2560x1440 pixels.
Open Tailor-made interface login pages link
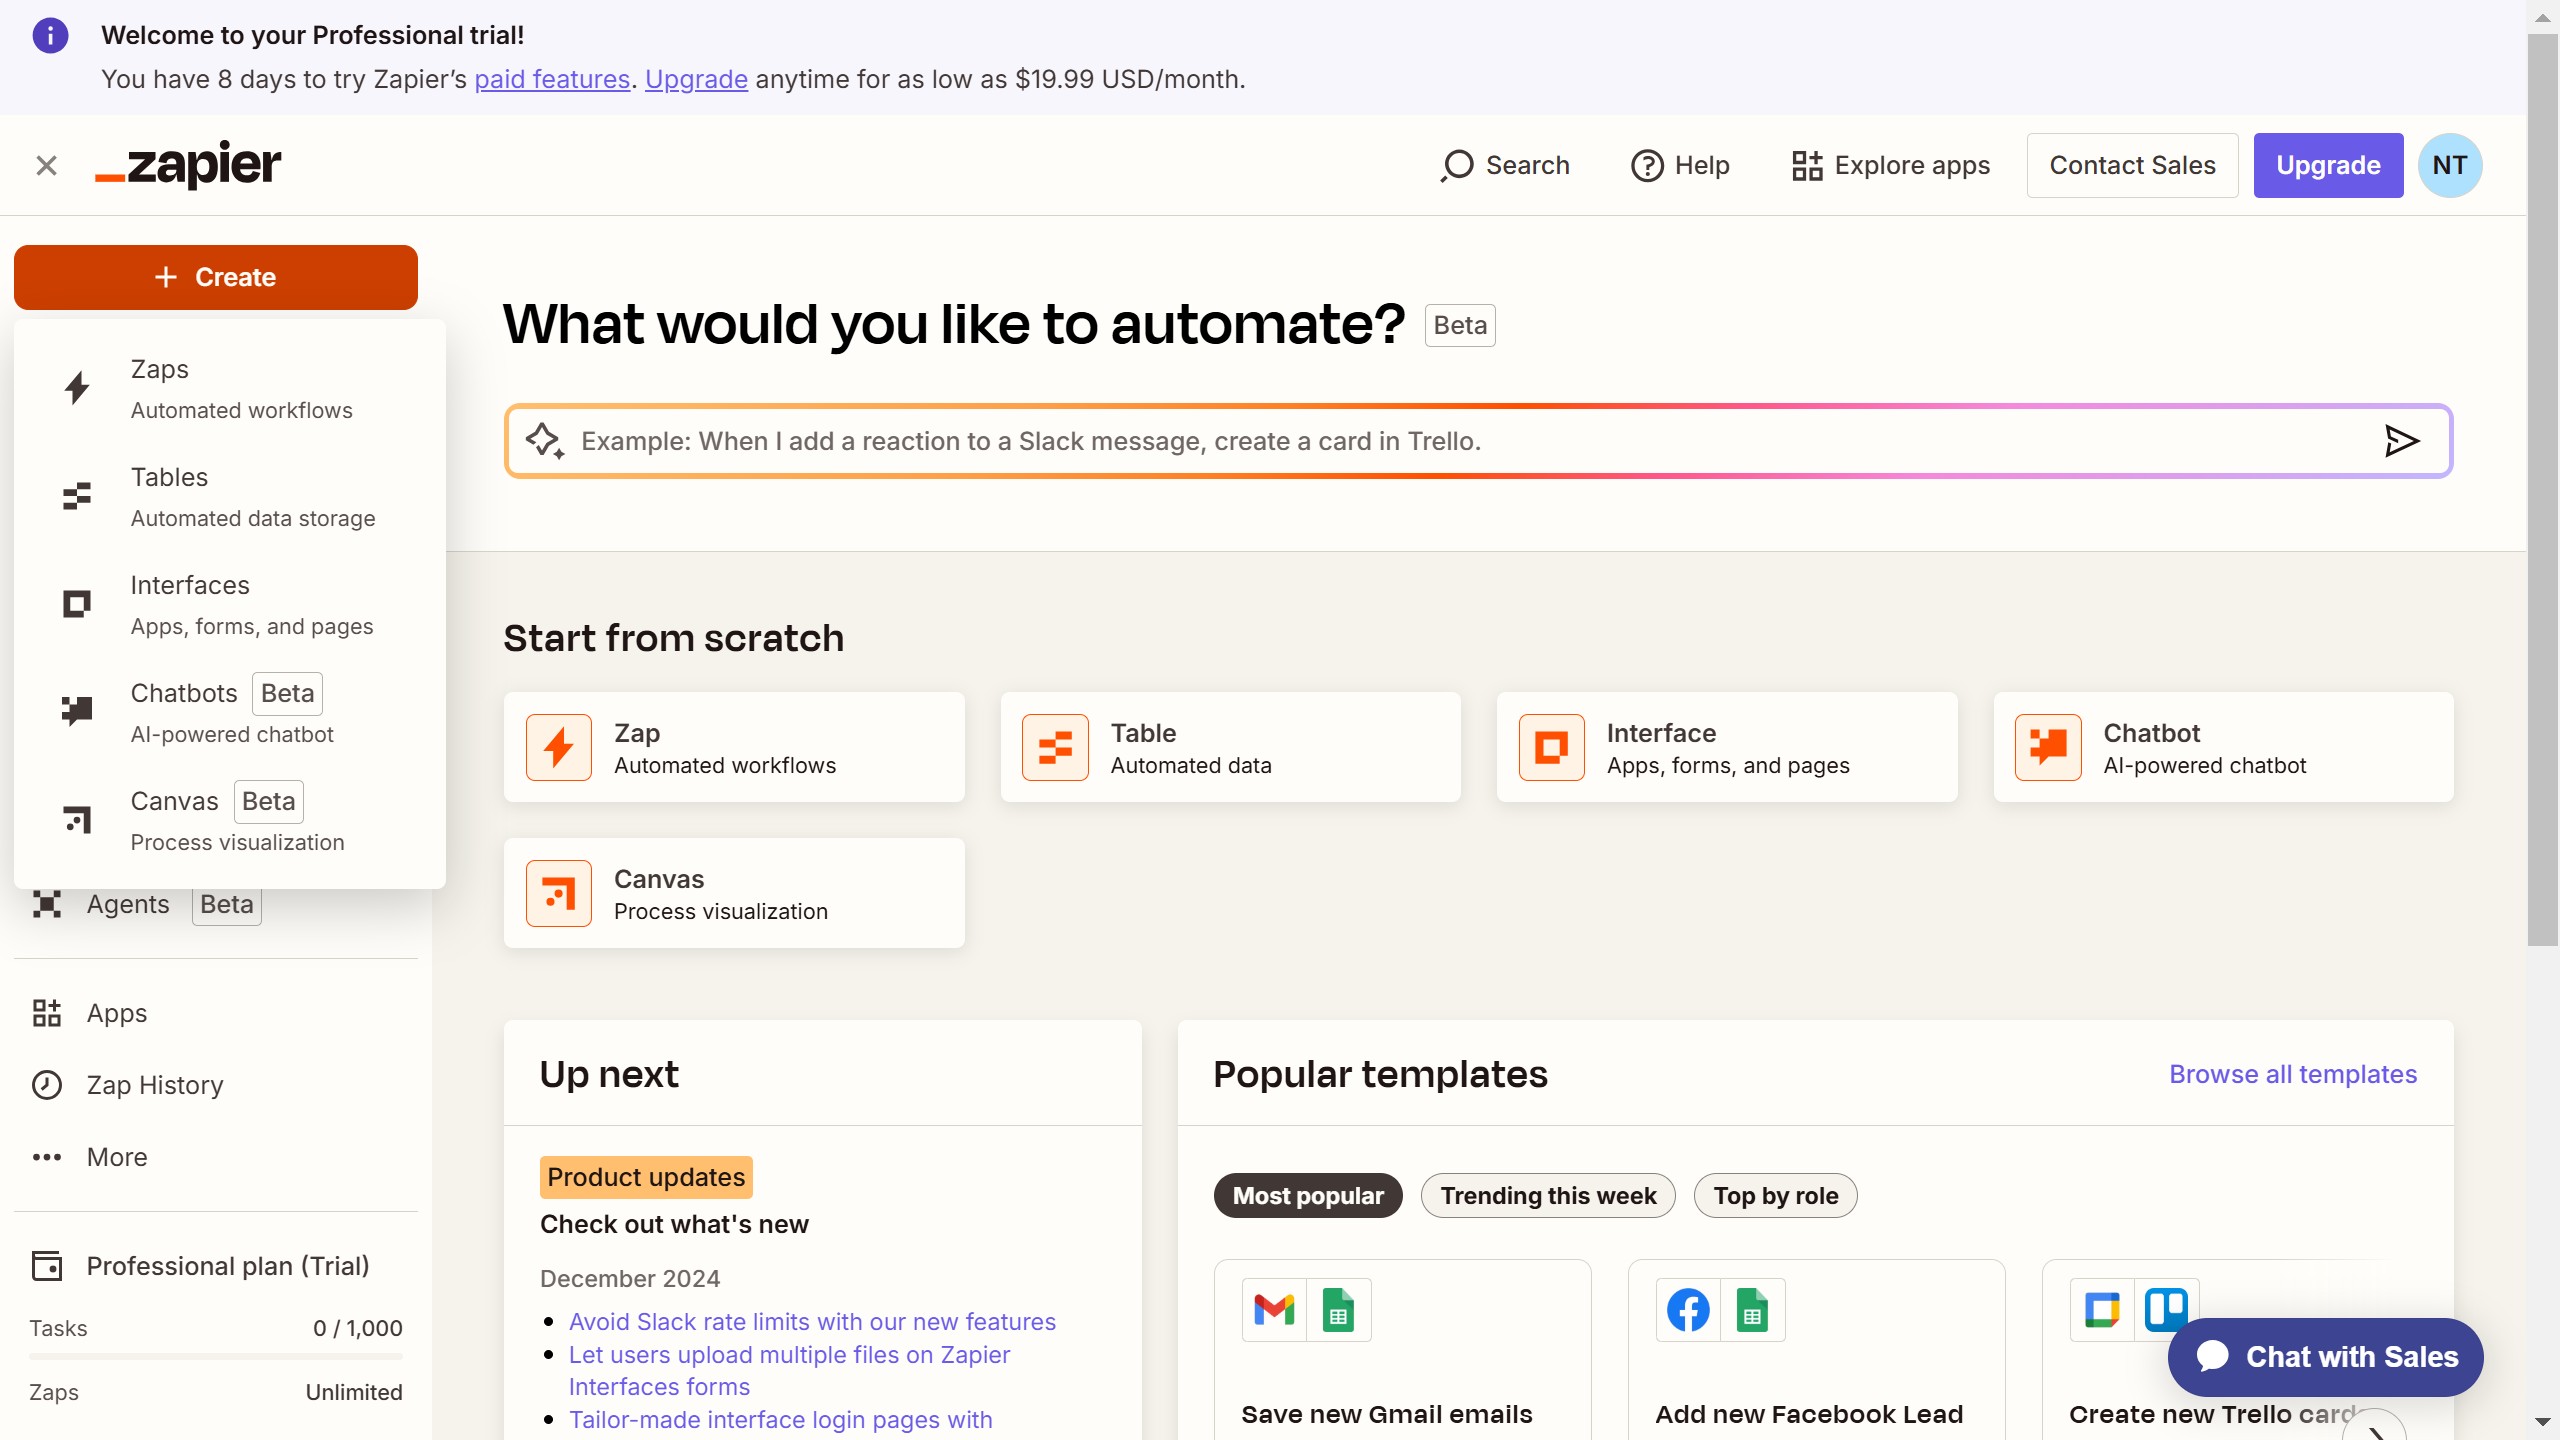pyautogui.click(x=780, y=1420)
